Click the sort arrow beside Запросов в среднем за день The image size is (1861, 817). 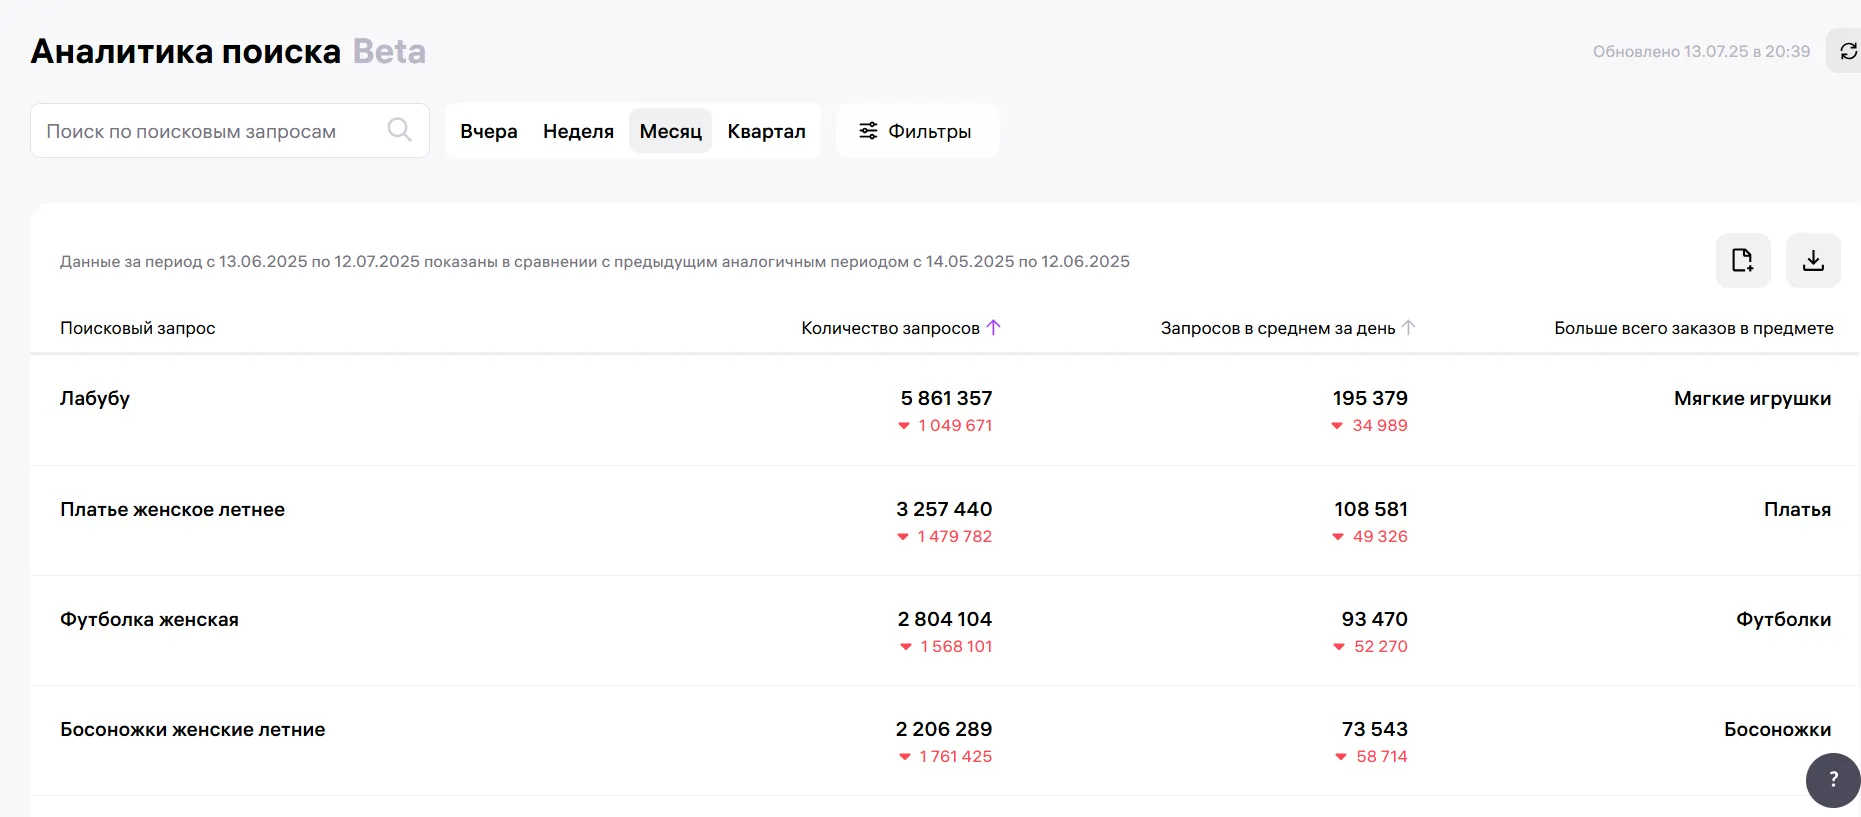tap(1408, 327)
